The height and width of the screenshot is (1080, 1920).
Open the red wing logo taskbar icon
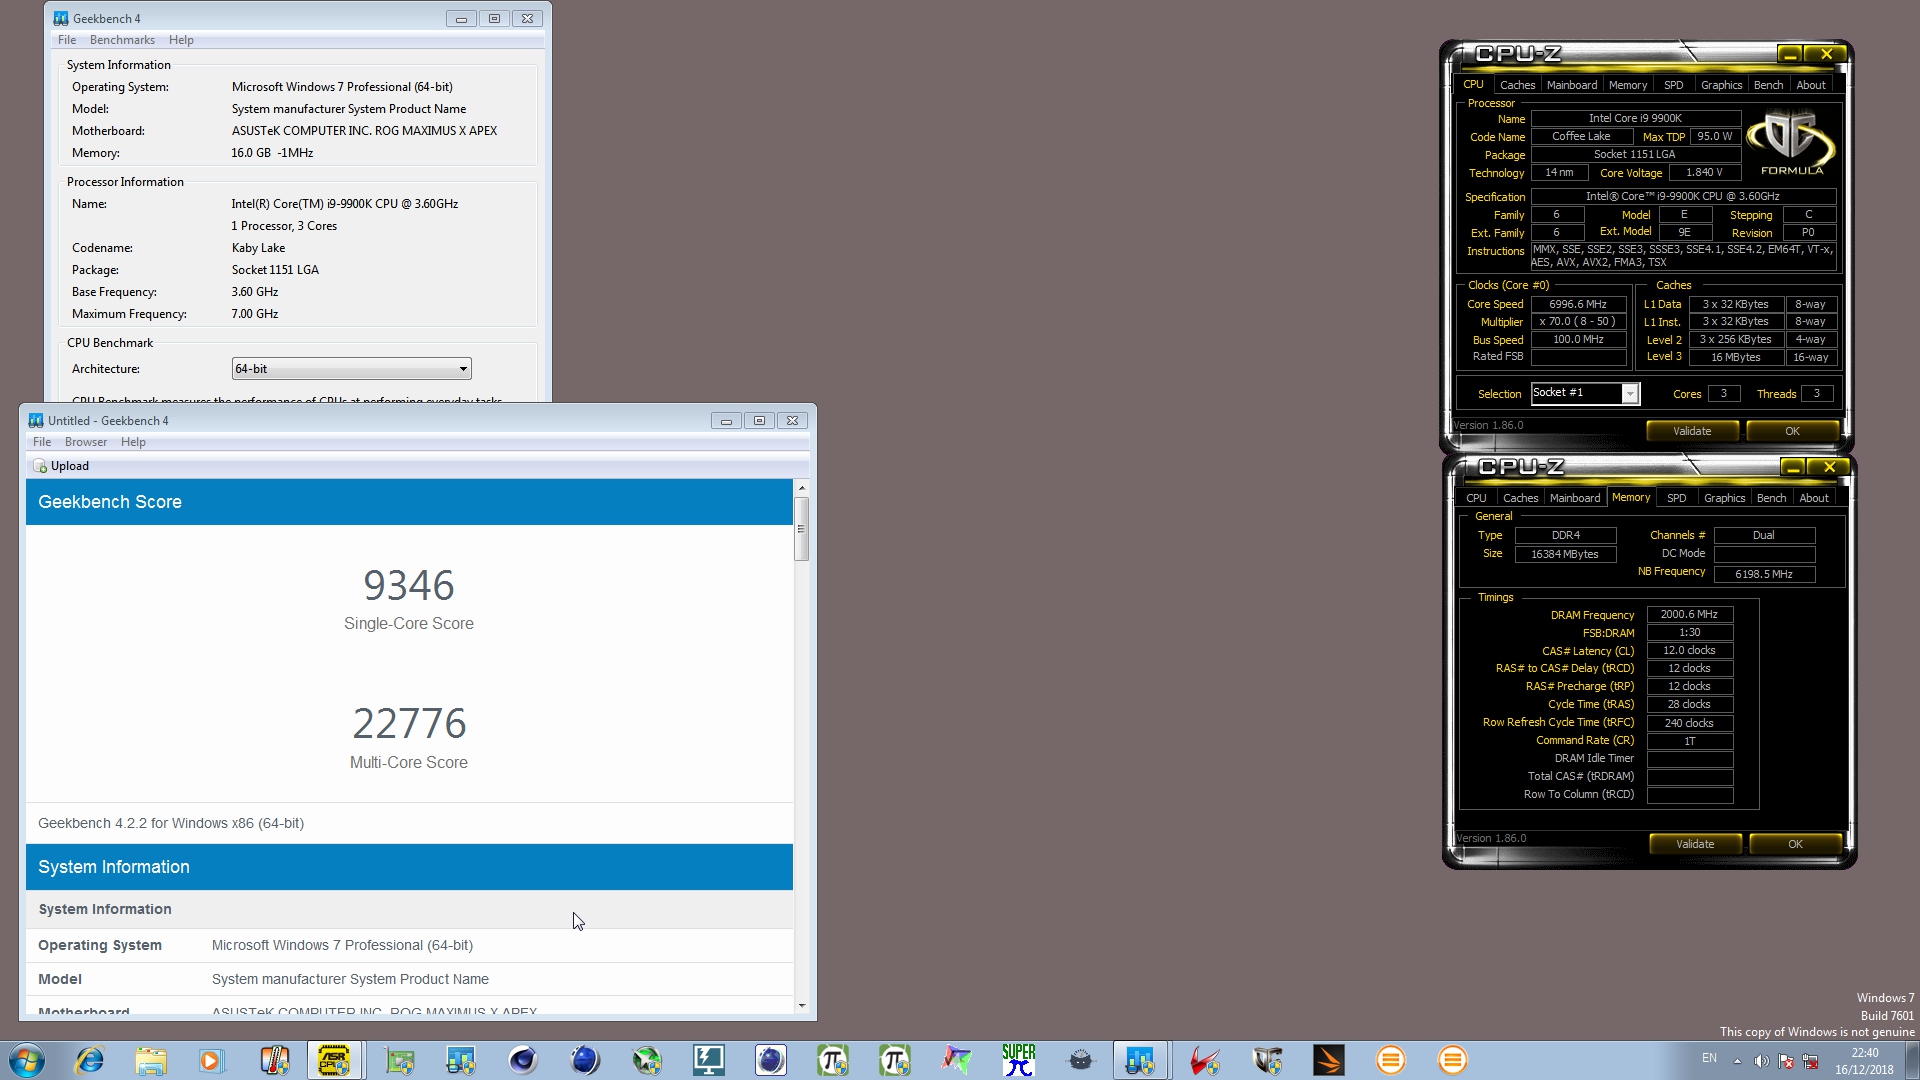1205,1060
